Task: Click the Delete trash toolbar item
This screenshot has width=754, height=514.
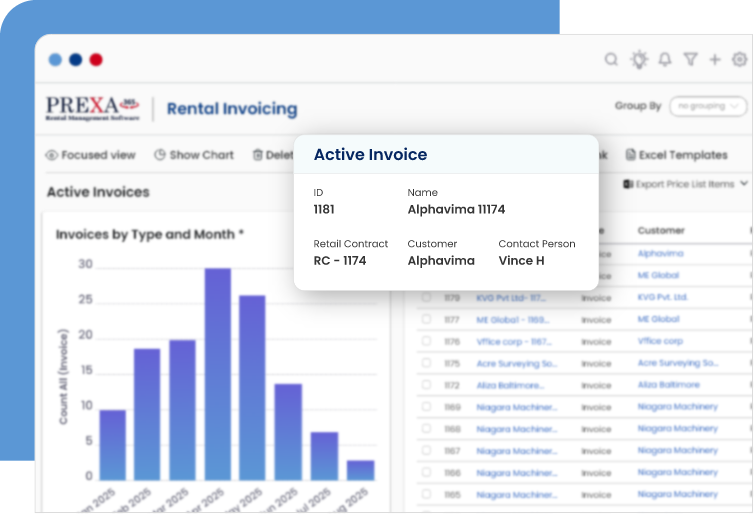Action: (273, 155)
